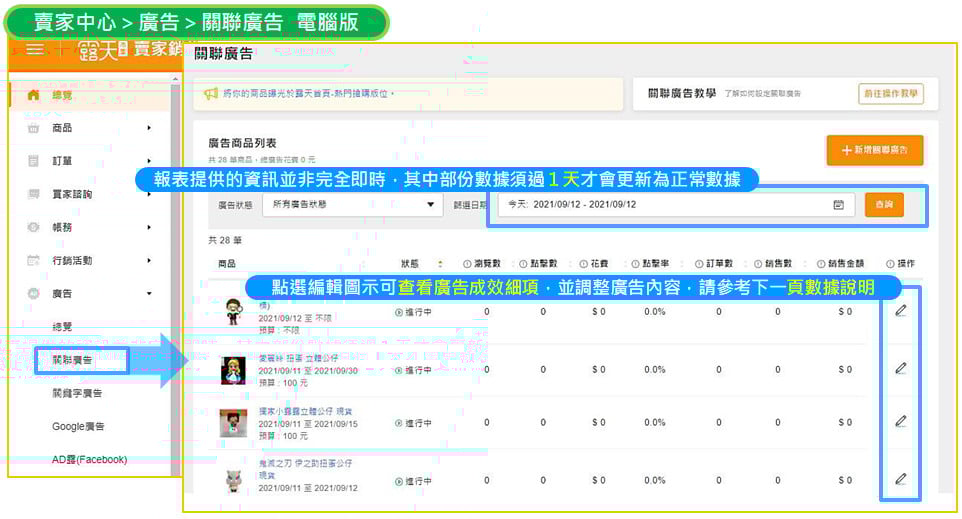This screenshot has height=519, width=962.
Task: Click the info icon beside 瀏覽數 column
Action: [x=468, y=263]
